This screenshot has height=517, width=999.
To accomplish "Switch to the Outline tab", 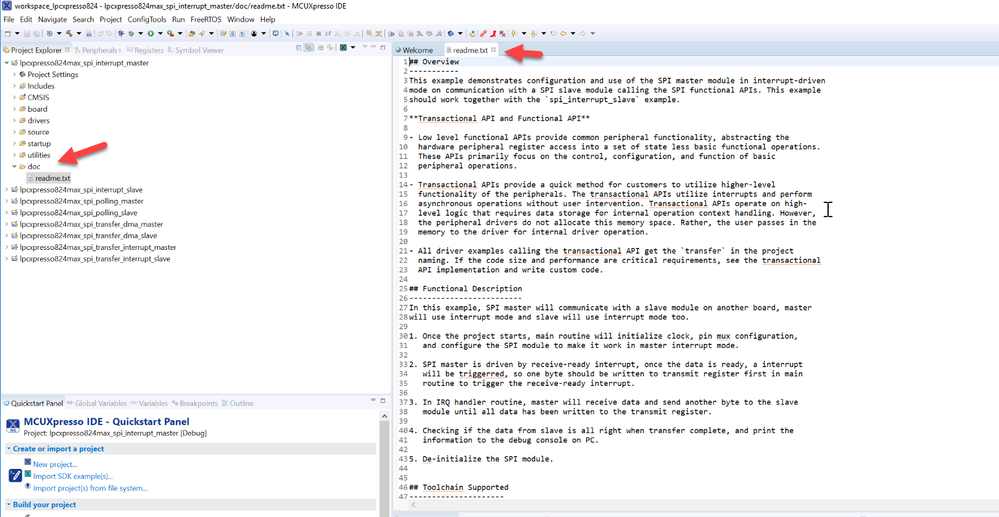I will pos(238,403).
